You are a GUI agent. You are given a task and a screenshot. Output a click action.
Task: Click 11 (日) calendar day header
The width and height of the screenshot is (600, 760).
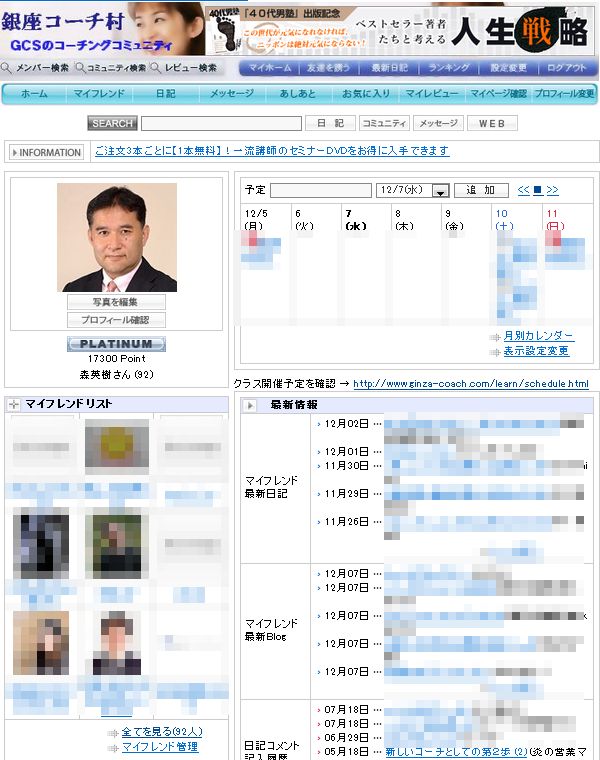point(555,220)
